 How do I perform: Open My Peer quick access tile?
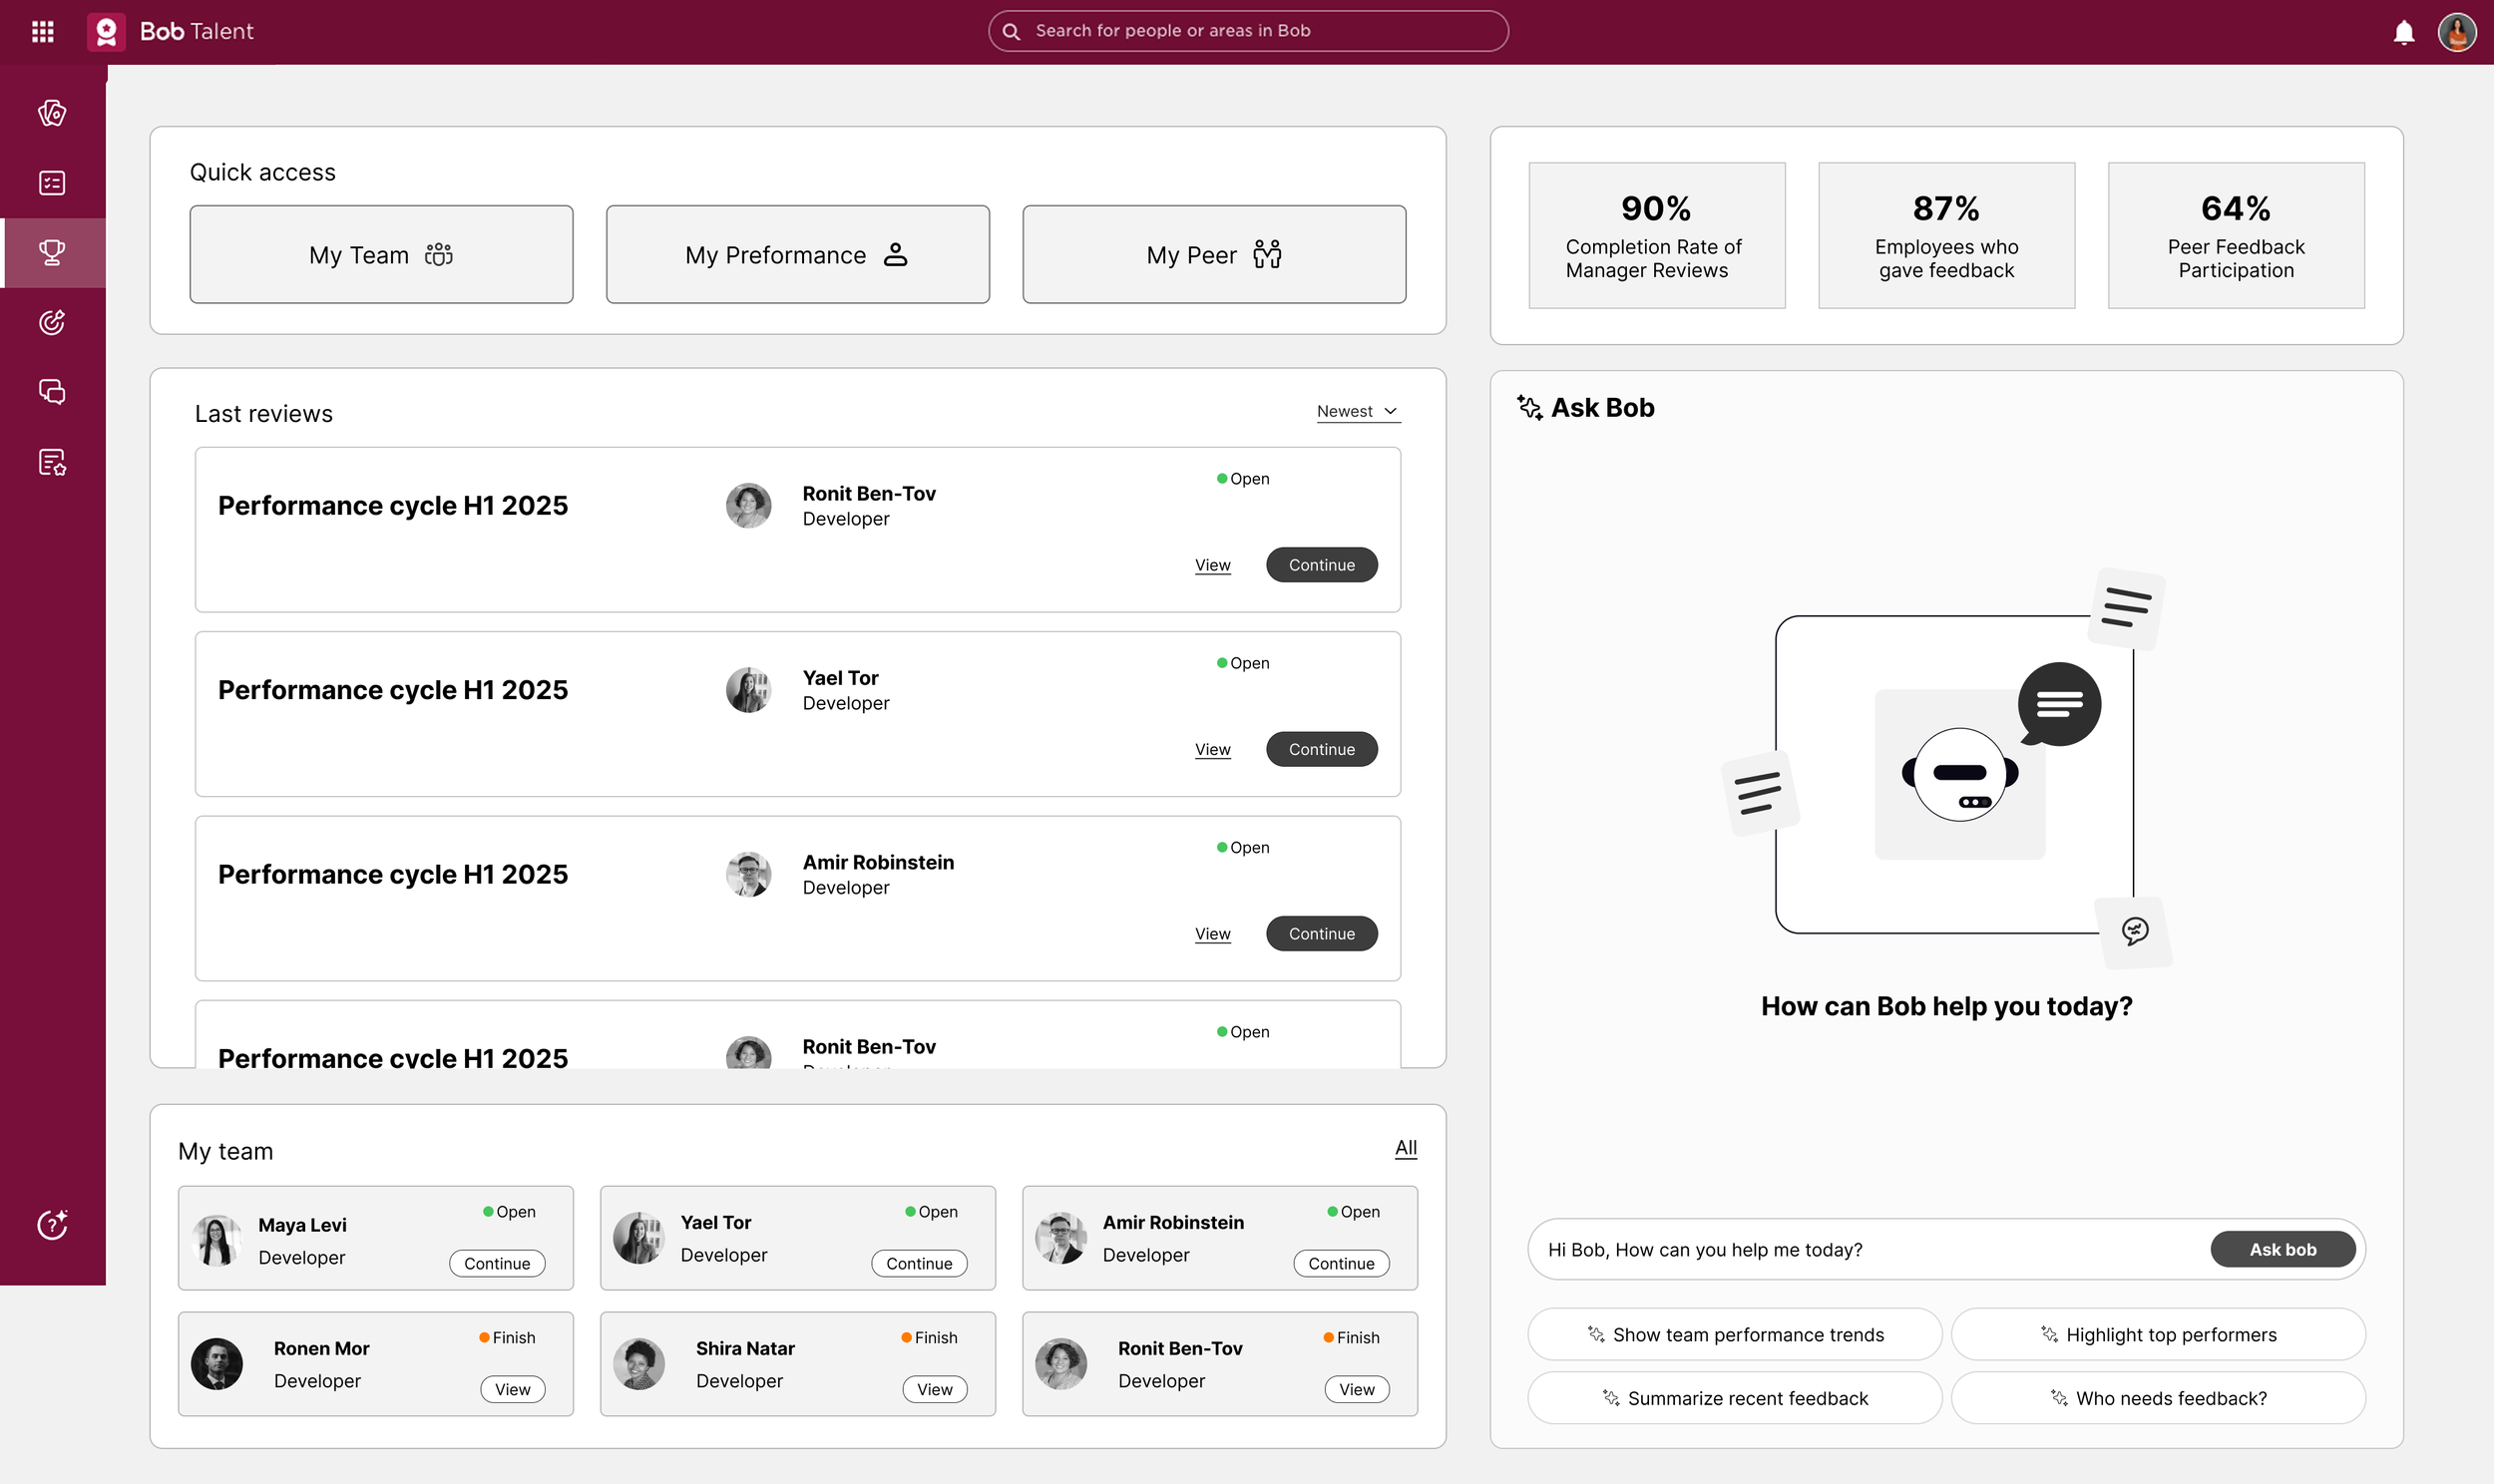click(1214, 255)
